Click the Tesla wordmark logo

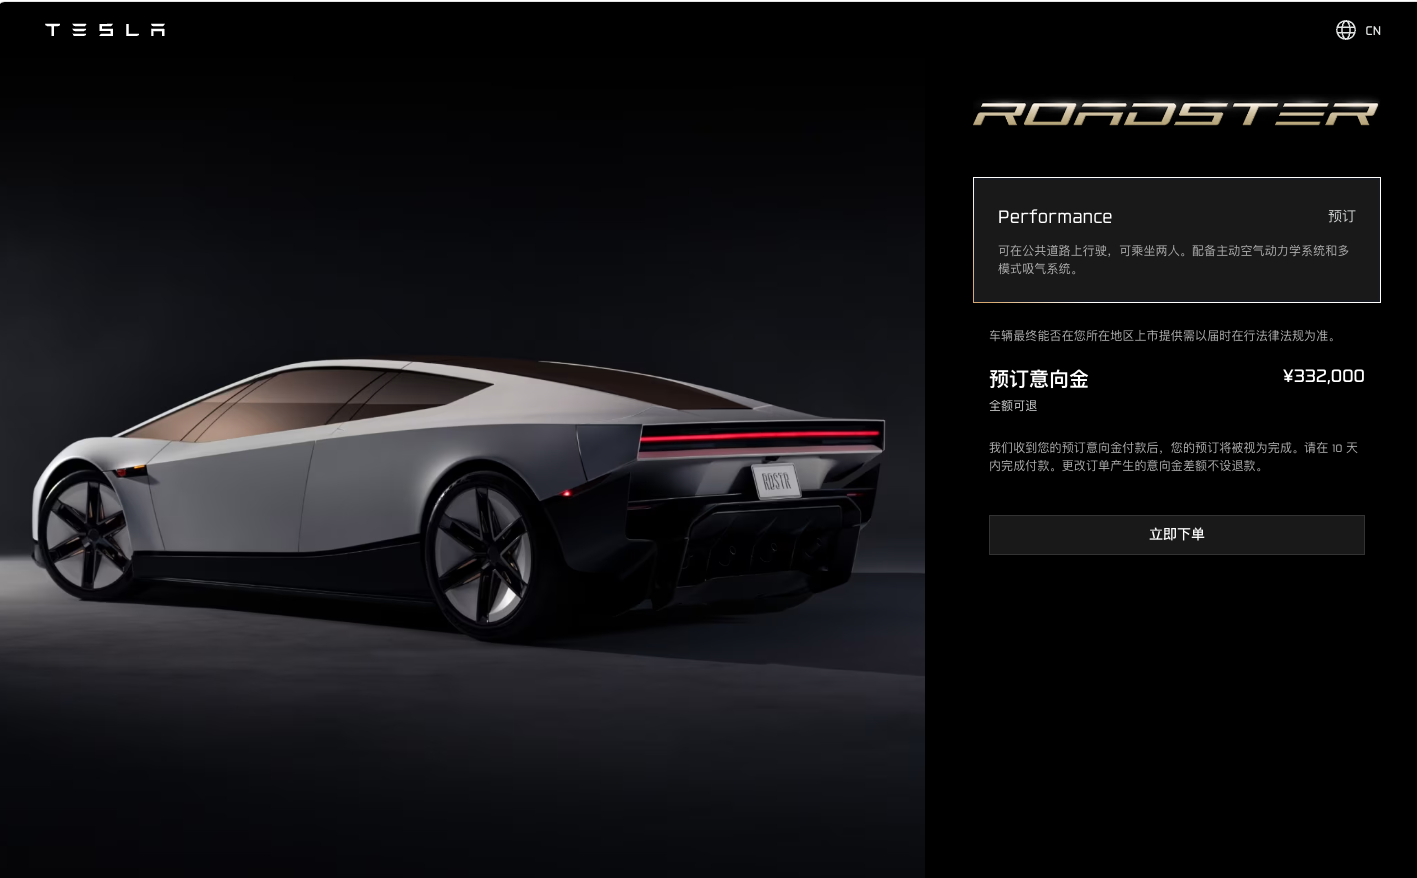pos(105,30)
